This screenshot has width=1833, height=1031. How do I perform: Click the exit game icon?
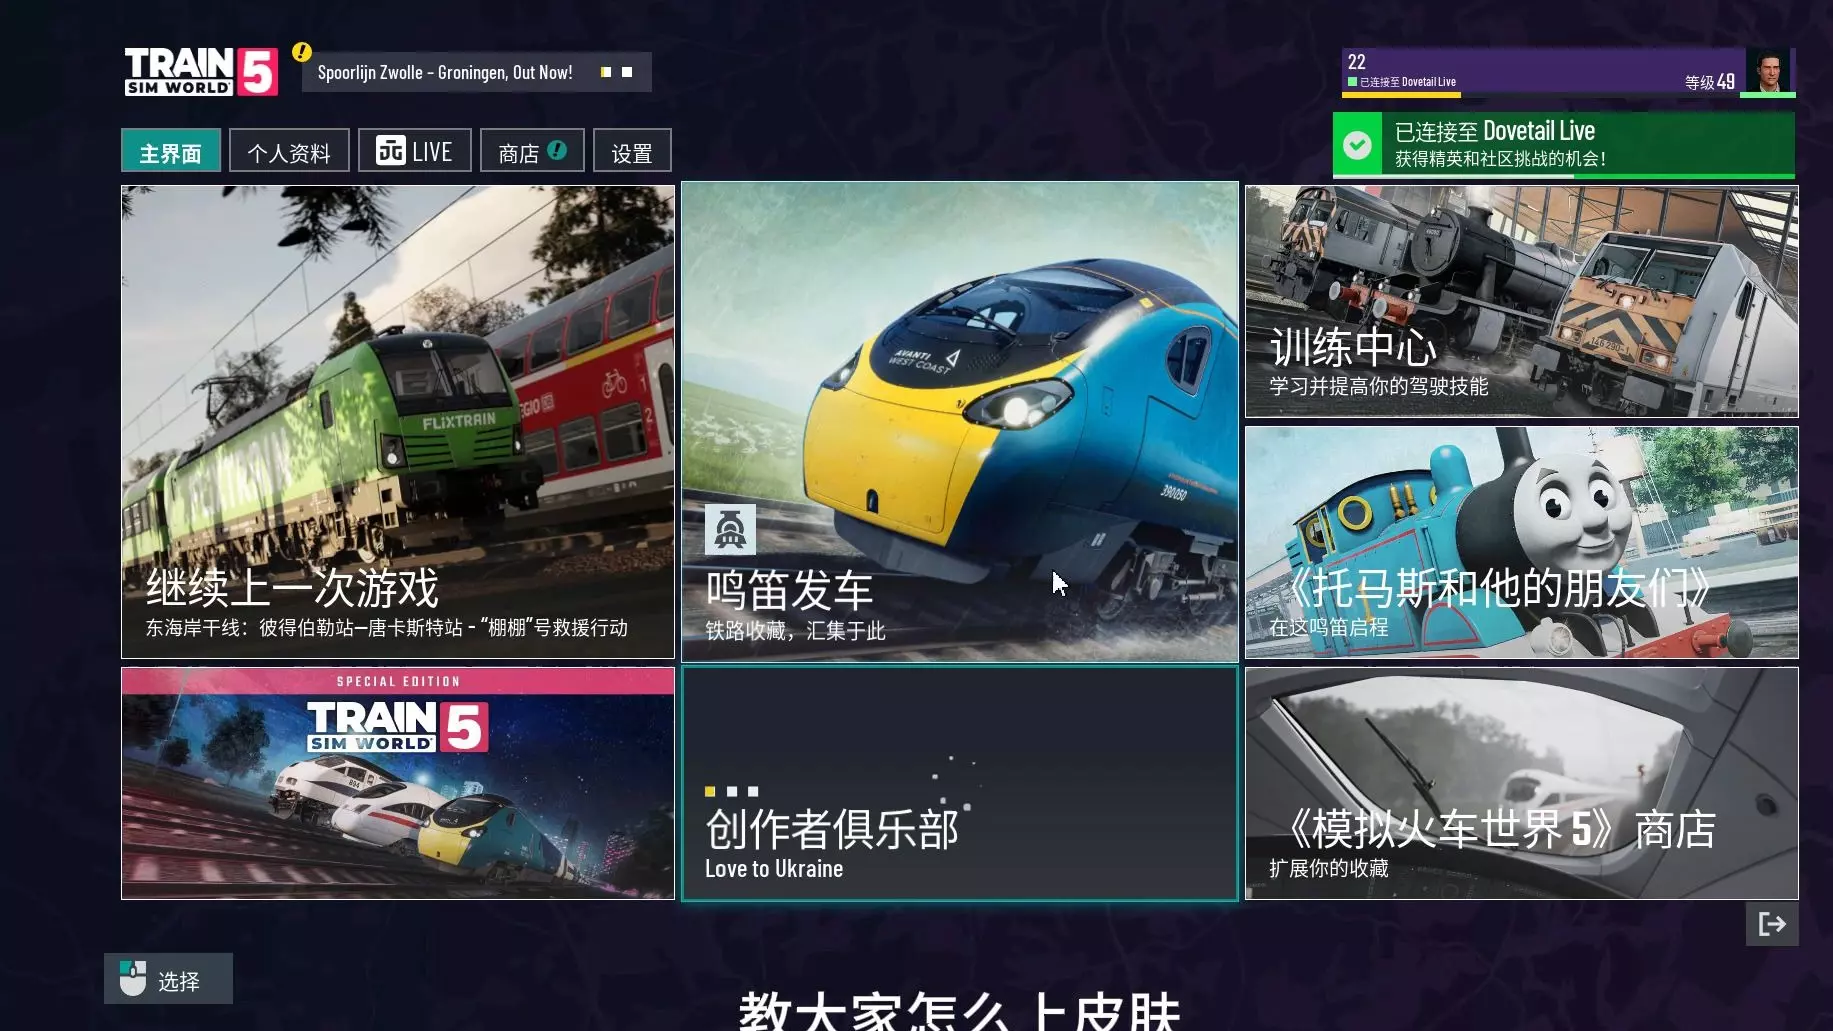(1772, 924)
